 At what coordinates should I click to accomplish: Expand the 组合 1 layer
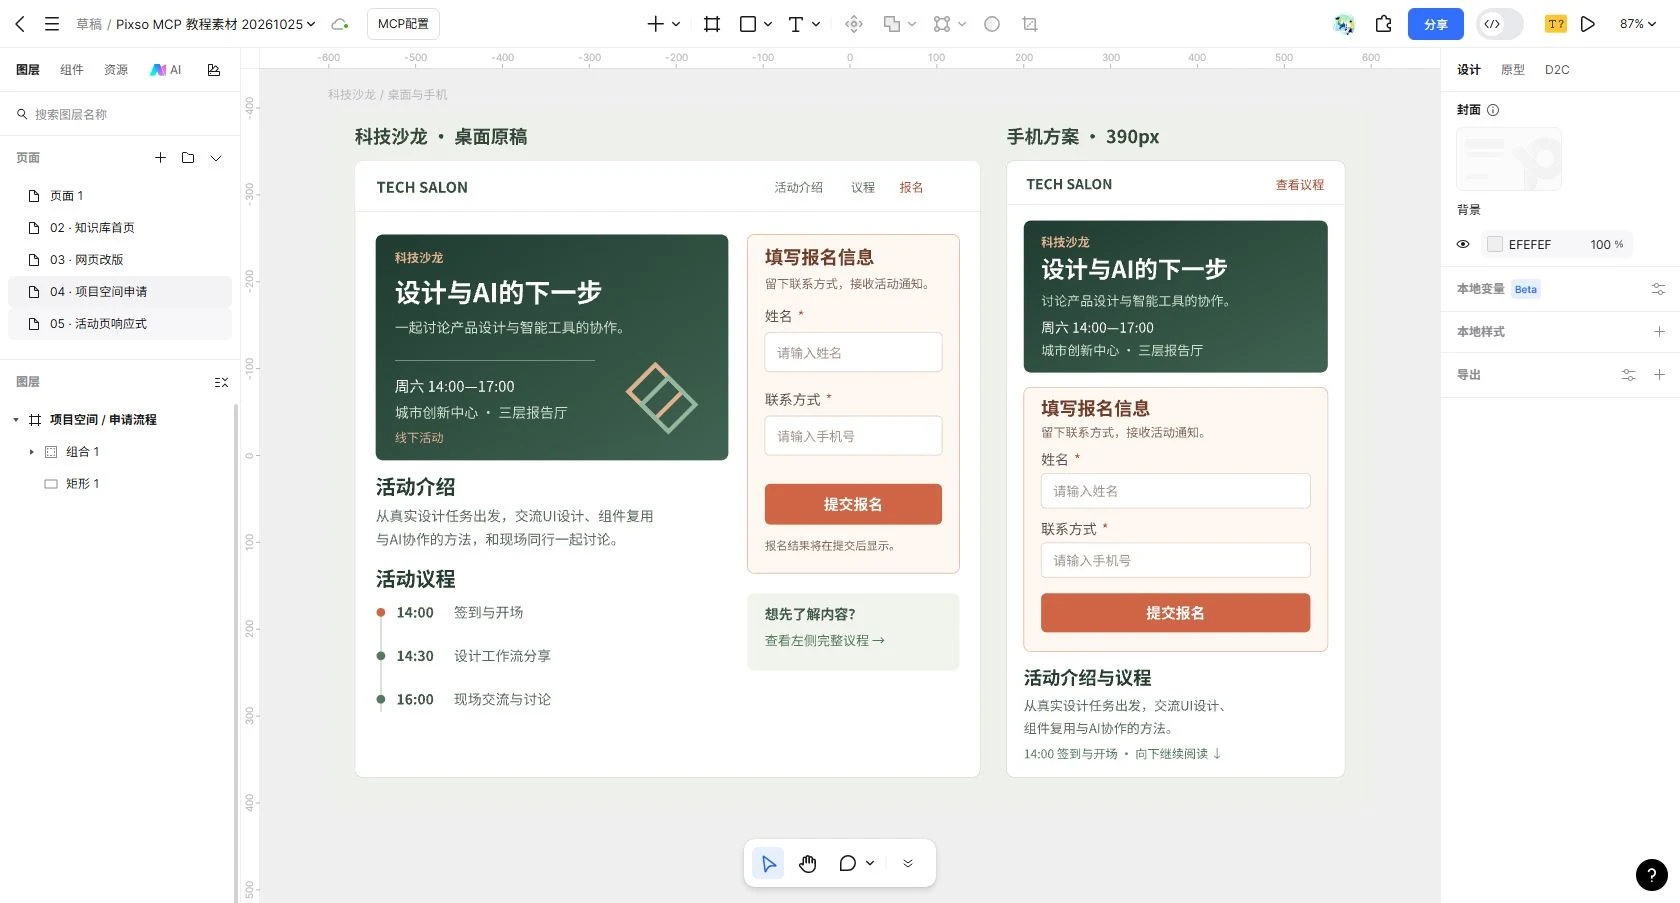pyautogui.click(x=31, y=452)
